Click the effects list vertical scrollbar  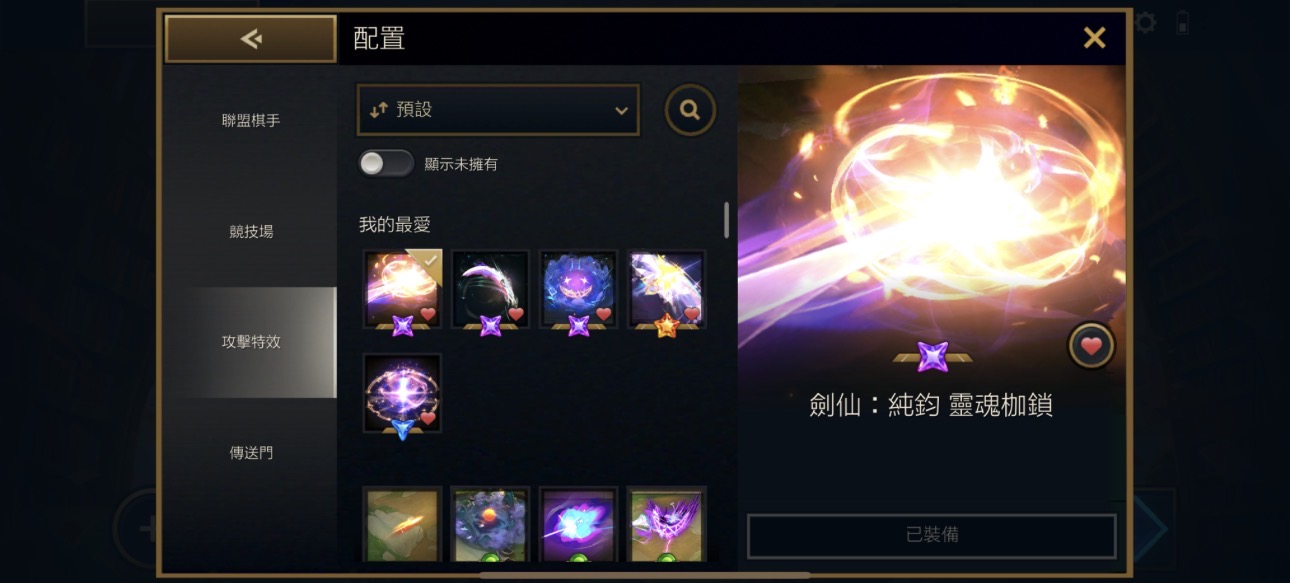[x=726, y=220]
